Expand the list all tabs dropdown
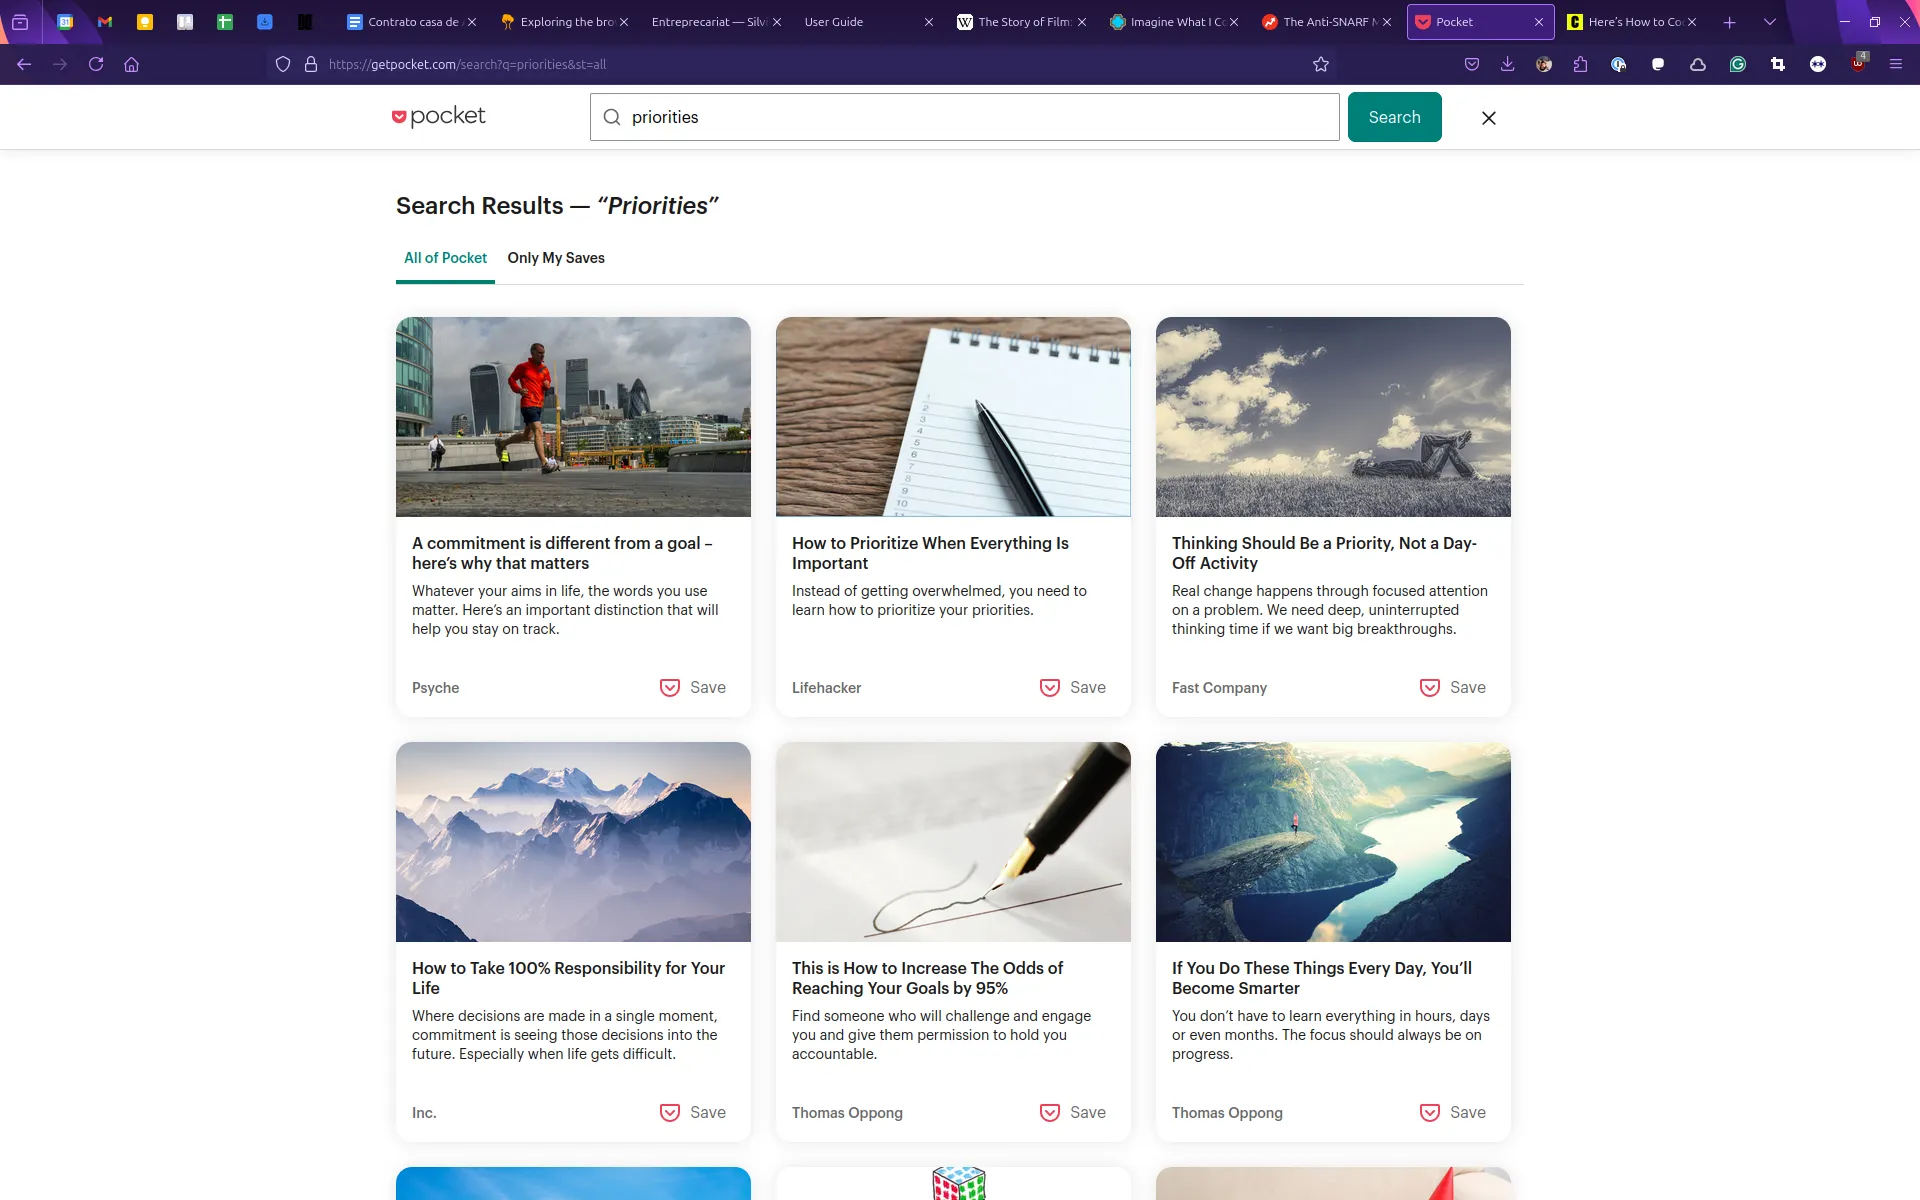This screenshot has height=1200, width=1920. click(x=1770, y=22)
